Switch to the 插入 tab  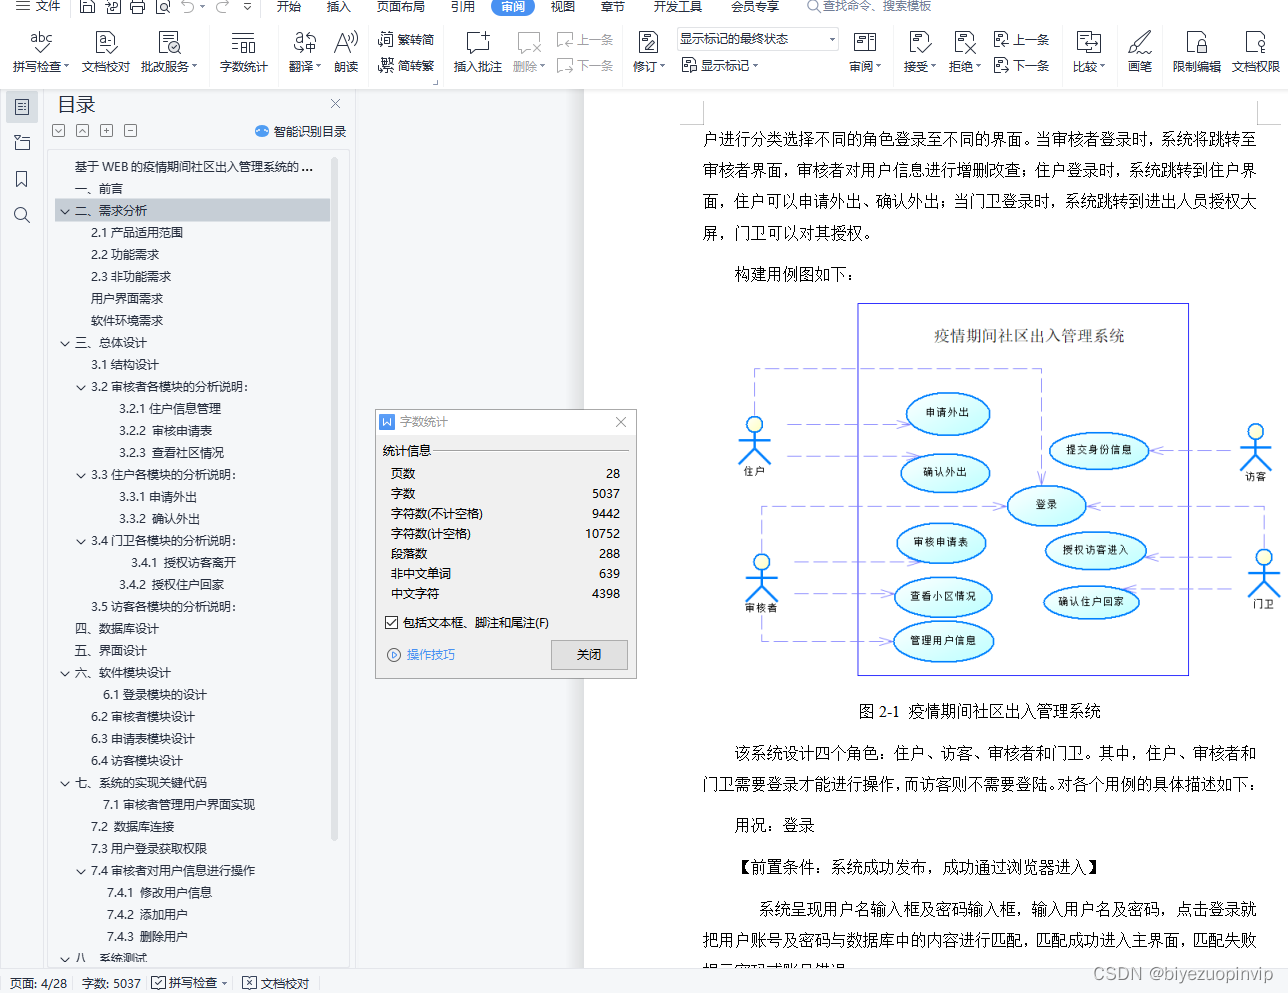[x=339, y=6]
